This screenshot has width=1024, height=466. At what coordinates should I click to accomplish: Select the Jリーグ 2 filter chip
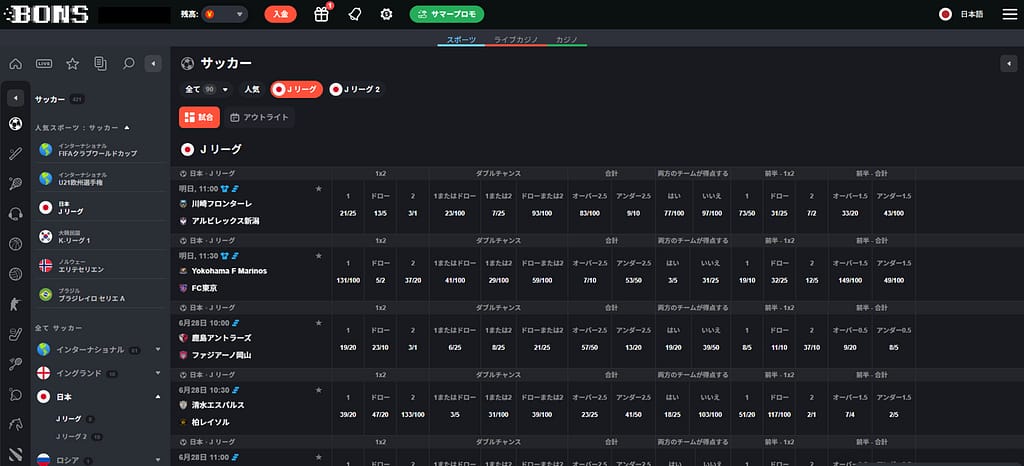[356, 89]
